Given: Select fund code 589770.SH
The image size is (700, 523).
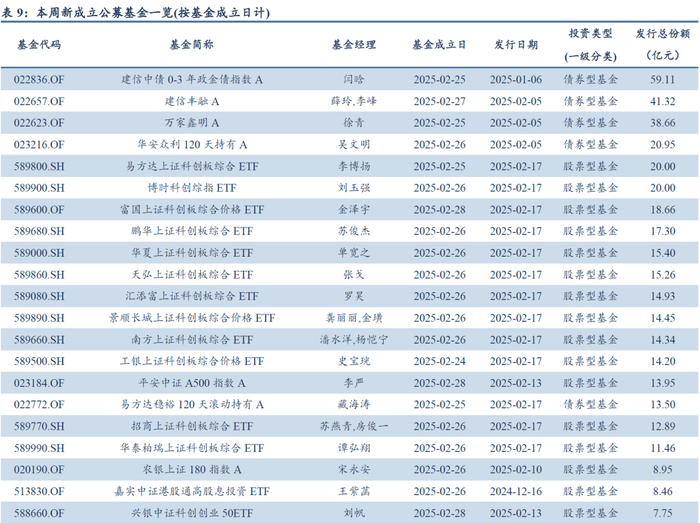Looking at the screenshot, I should [39, 427].
